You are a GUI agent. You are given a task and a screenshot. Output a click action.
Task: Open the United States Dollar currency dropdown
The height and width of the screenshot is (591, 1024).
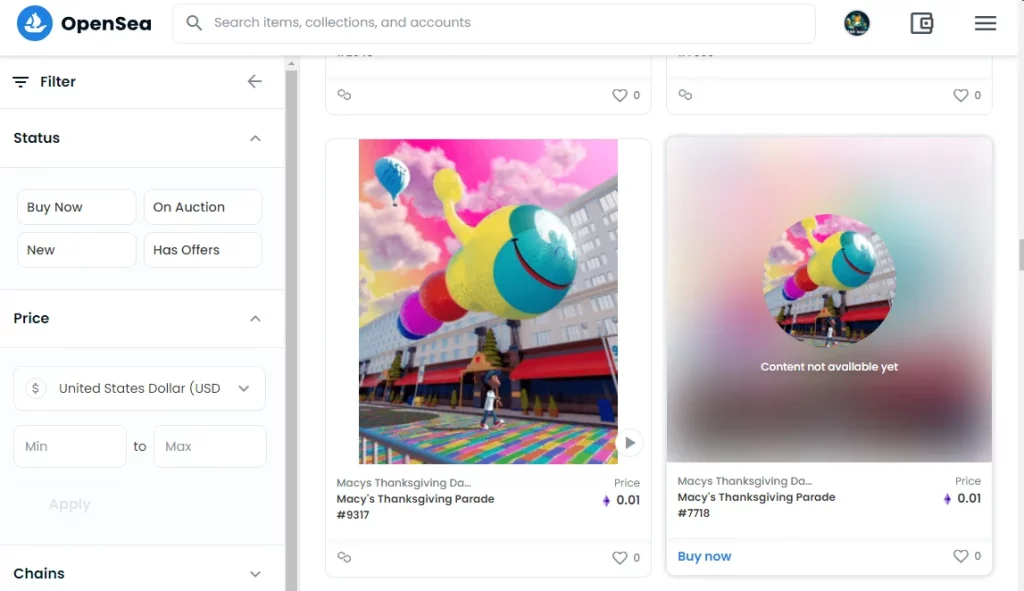pyautogui.click(x=139, y=389)
